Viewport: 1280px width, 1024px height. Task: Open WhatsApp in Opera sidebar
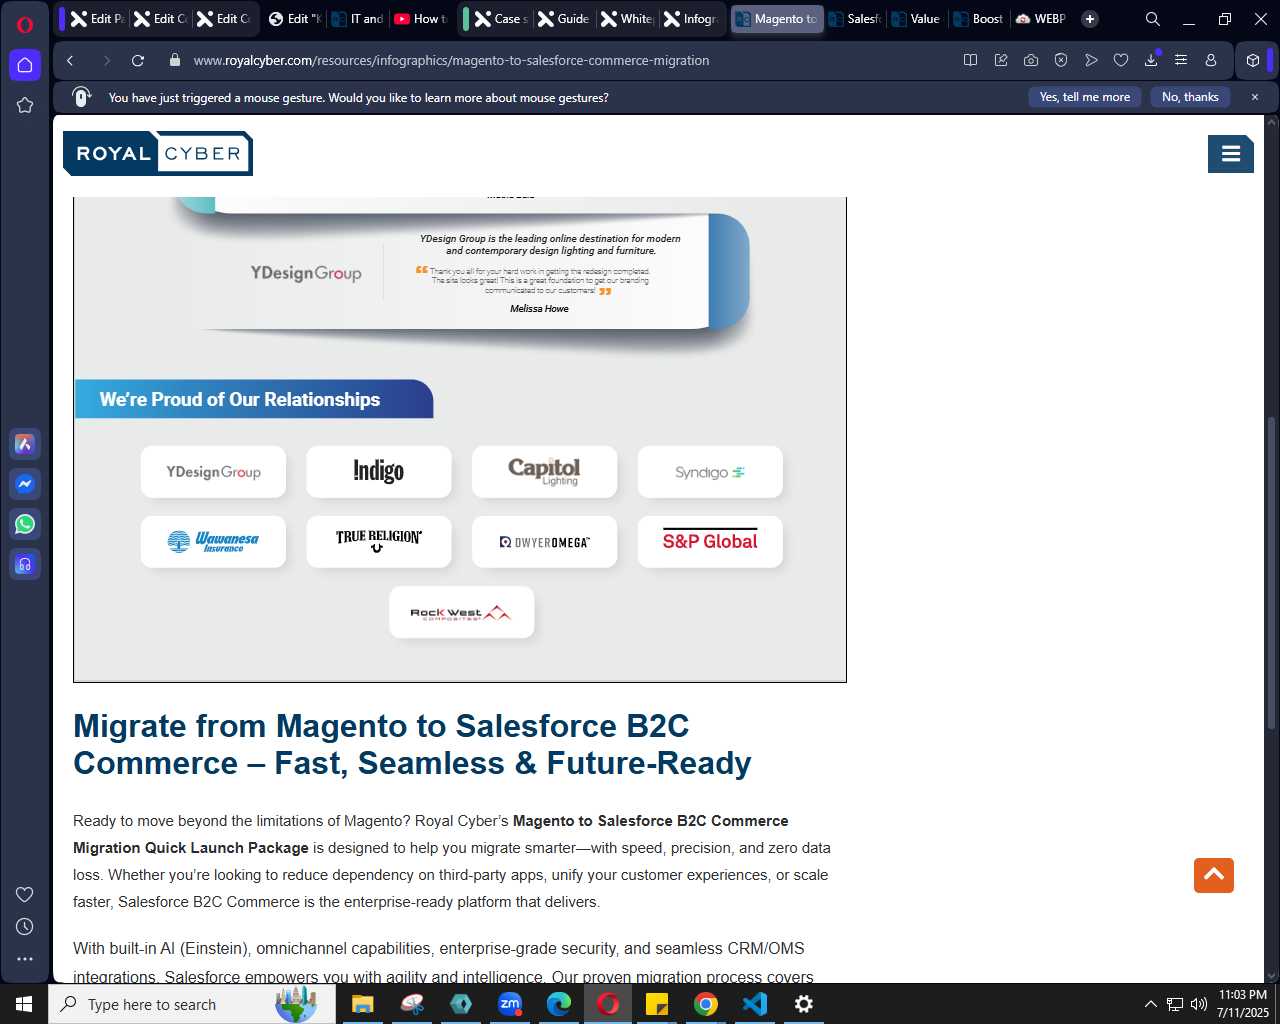point(25,524)
